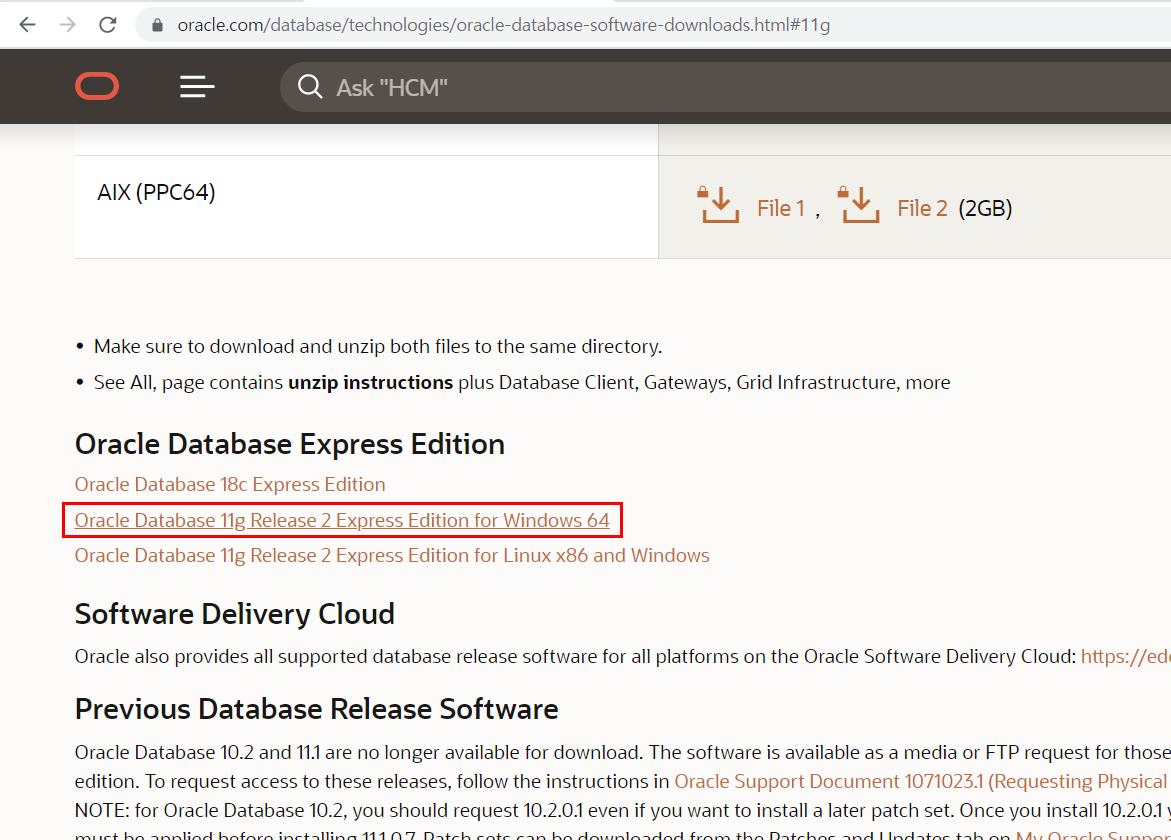1171x840 pixels.
Task: Click the AIX (PPC64) row label
Action: [x=156, y=193]
